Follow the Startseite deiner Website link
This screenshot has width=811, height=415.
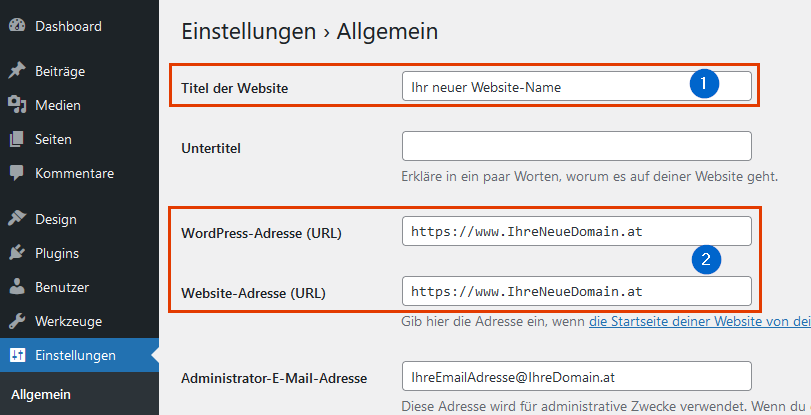point(700,321)
